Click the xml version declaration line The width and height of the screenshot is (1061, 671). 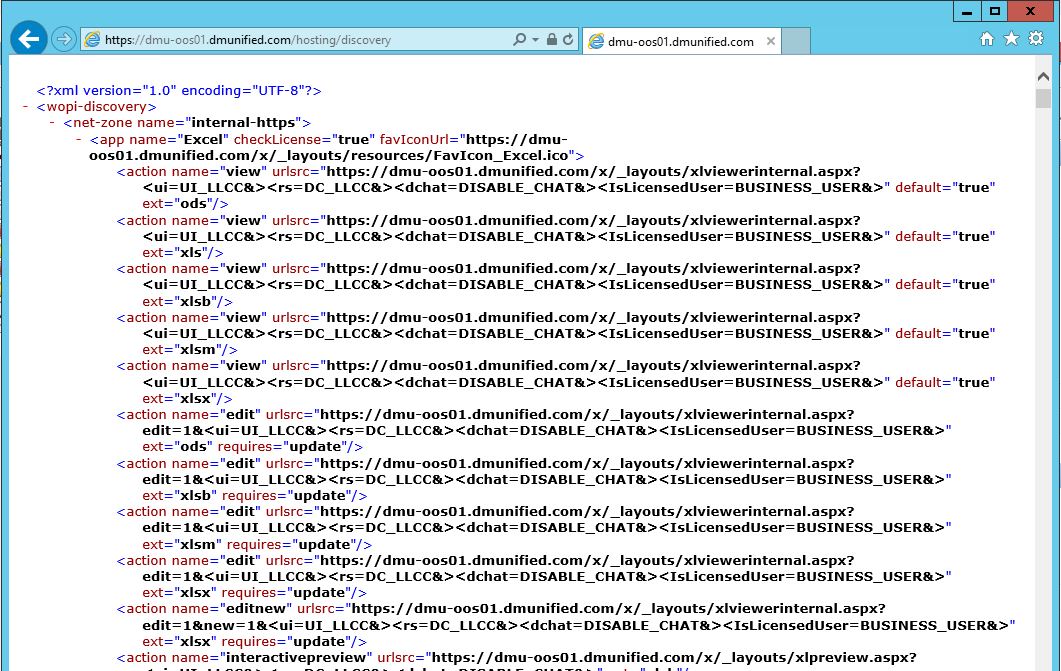pos(179,90)
